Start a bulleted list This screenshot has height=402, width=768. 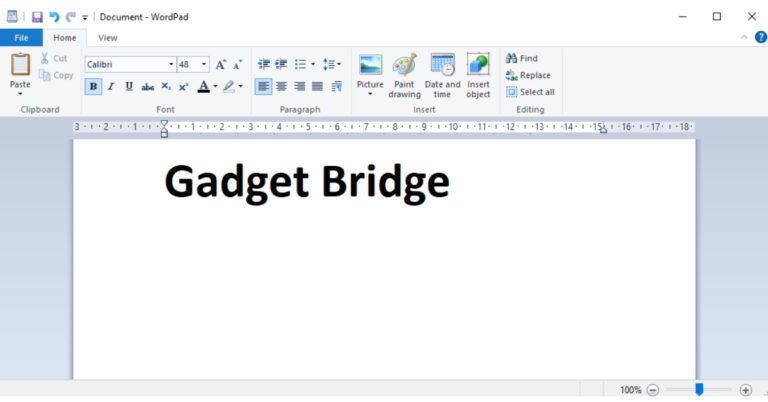[300, 64]
